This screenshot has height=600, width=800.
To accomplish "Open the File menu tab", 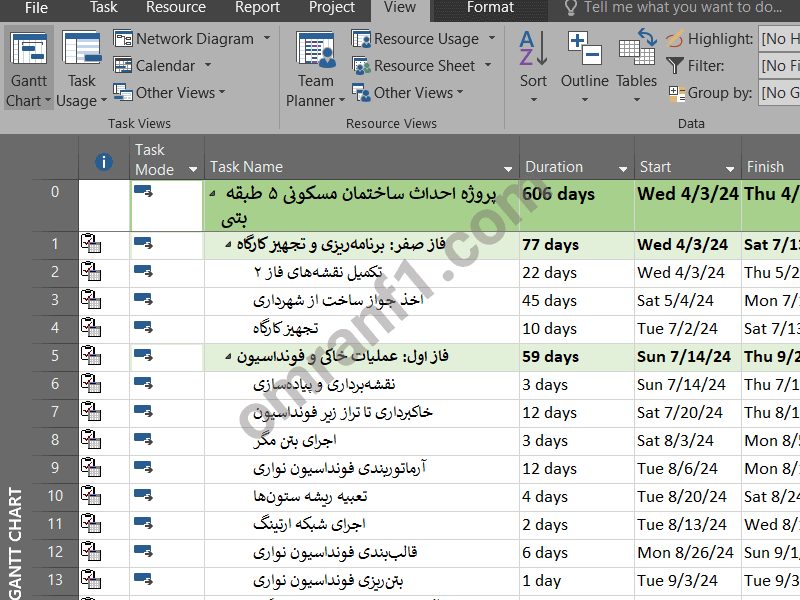I will (36, 8).
